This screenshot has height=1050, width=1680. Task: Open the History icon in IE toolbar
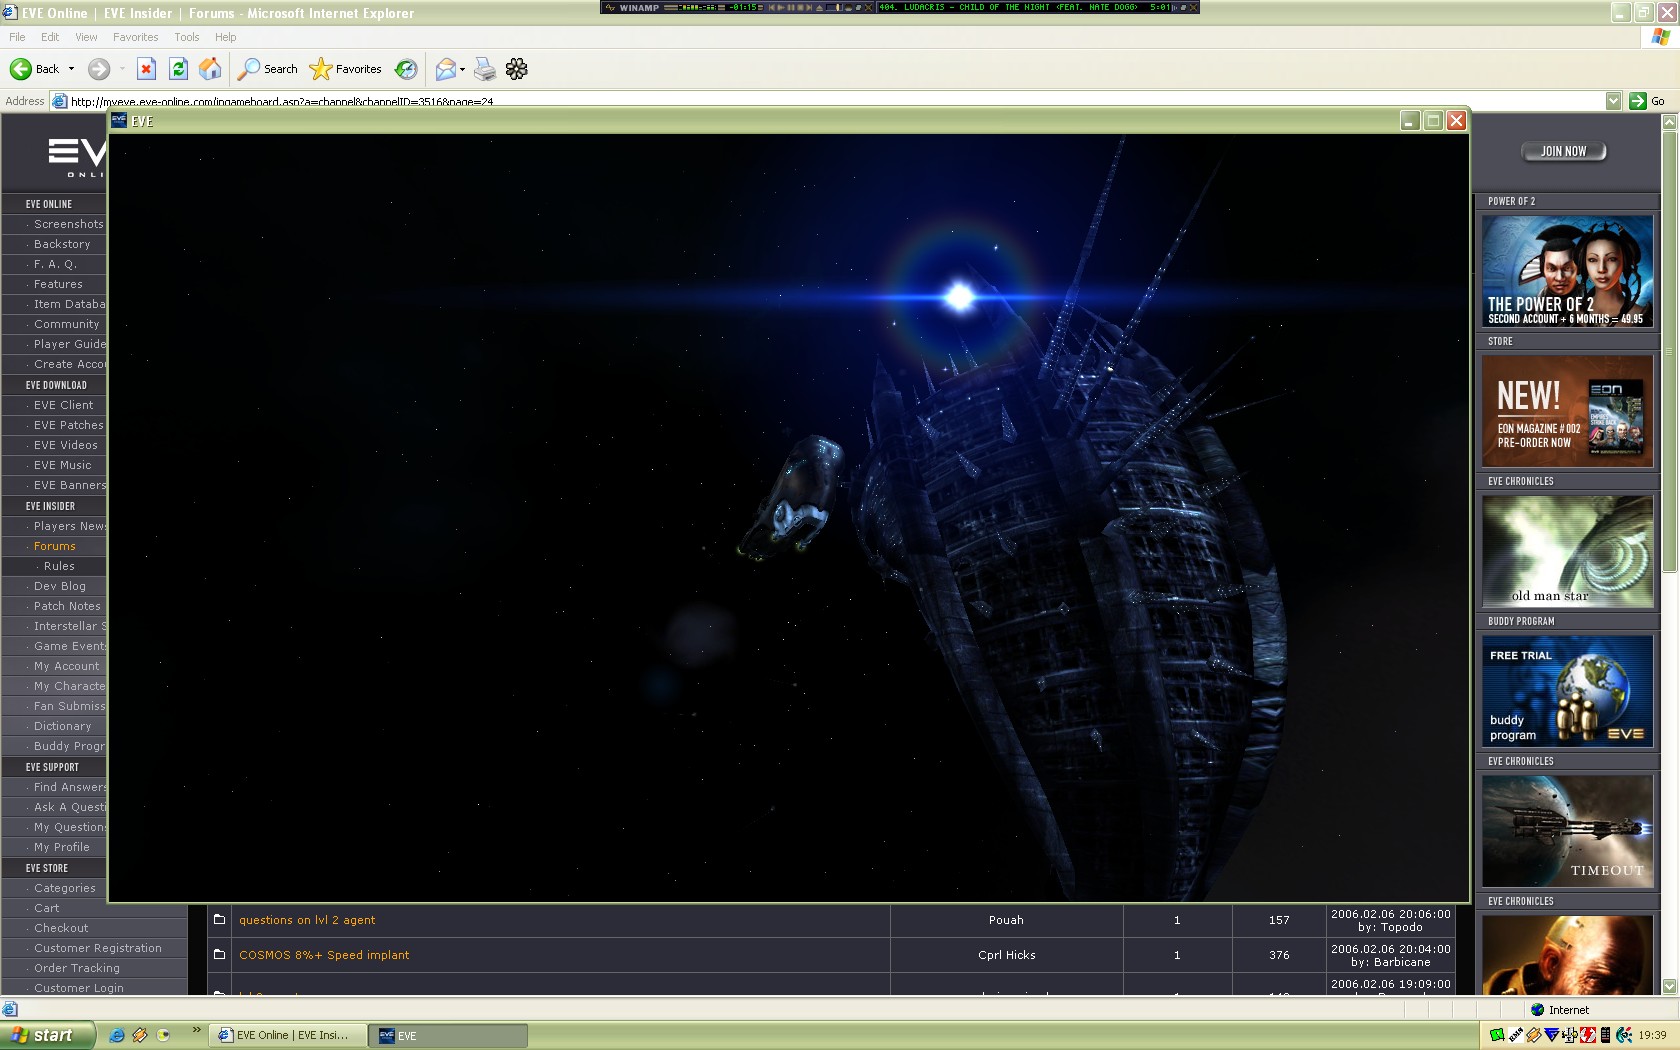point(406,69)
